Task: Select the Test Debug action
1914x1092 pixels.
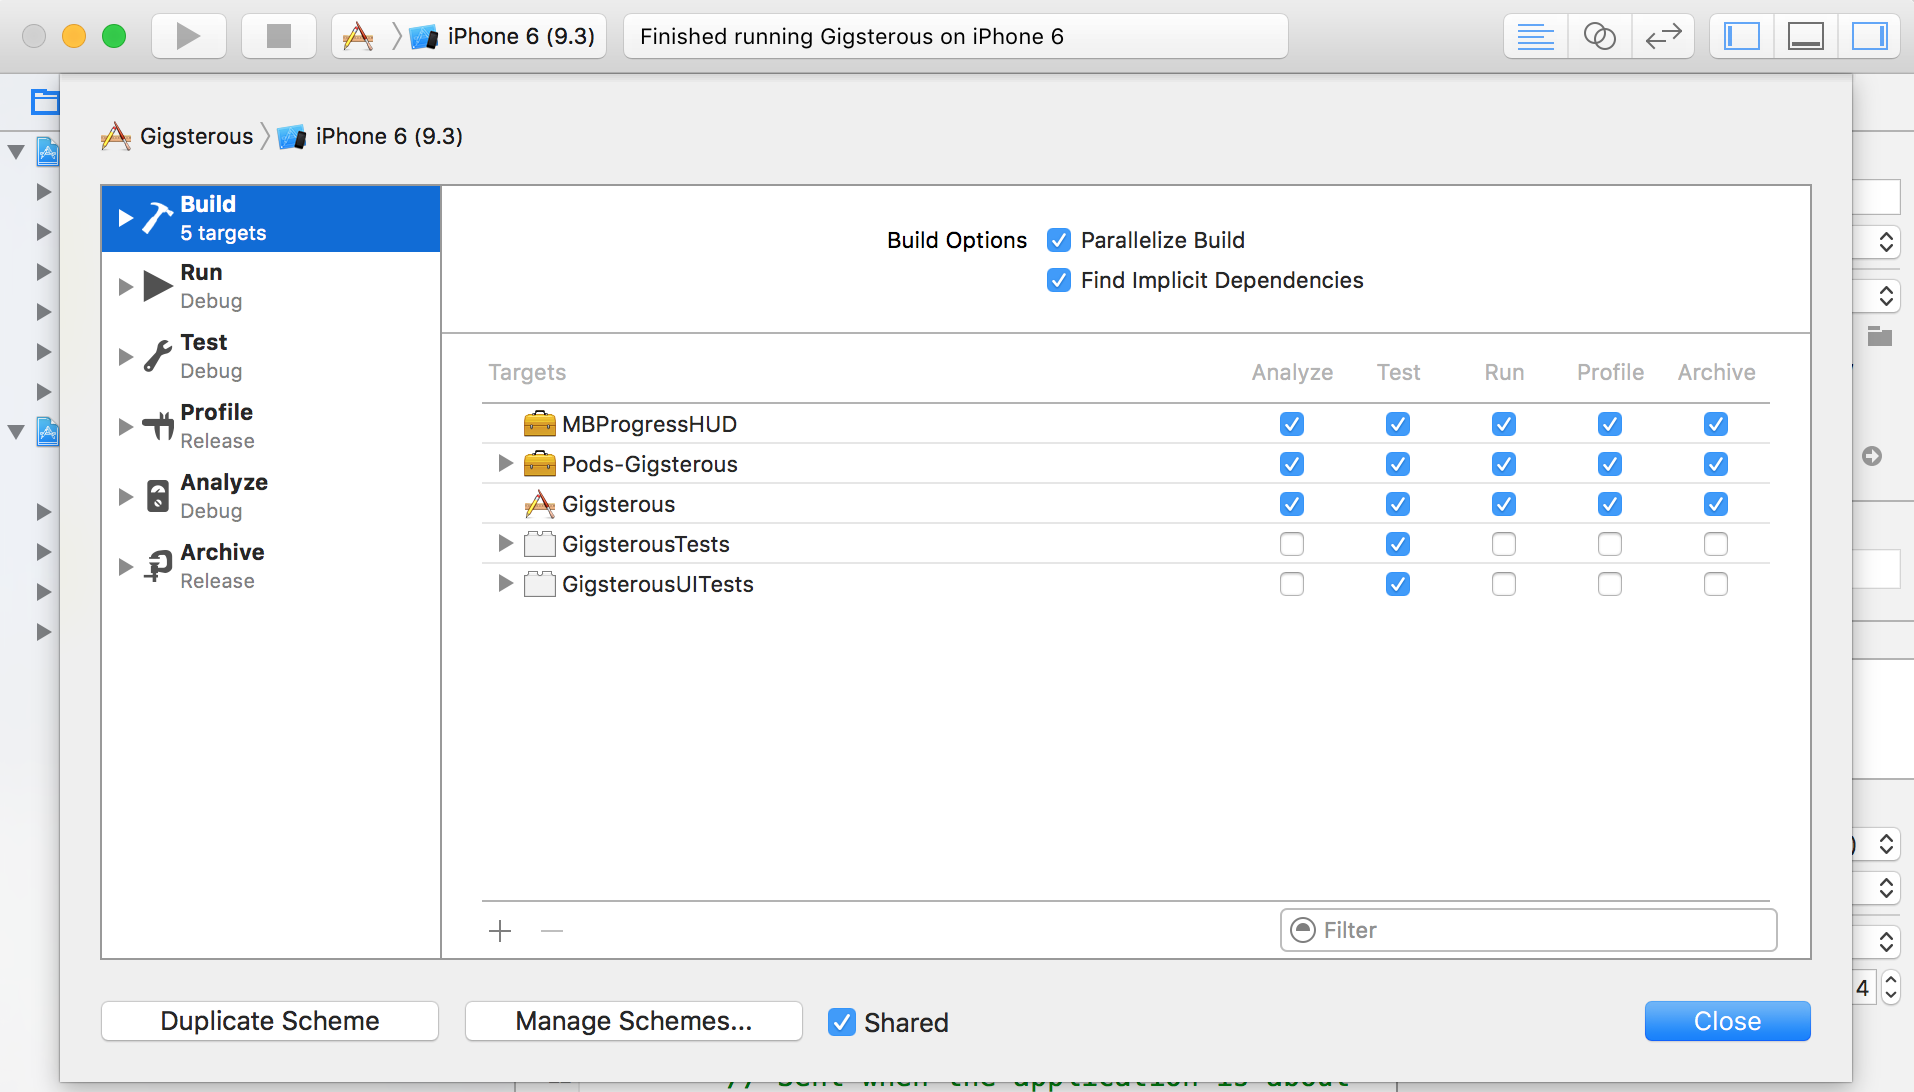Action: (x=271, y=356)
